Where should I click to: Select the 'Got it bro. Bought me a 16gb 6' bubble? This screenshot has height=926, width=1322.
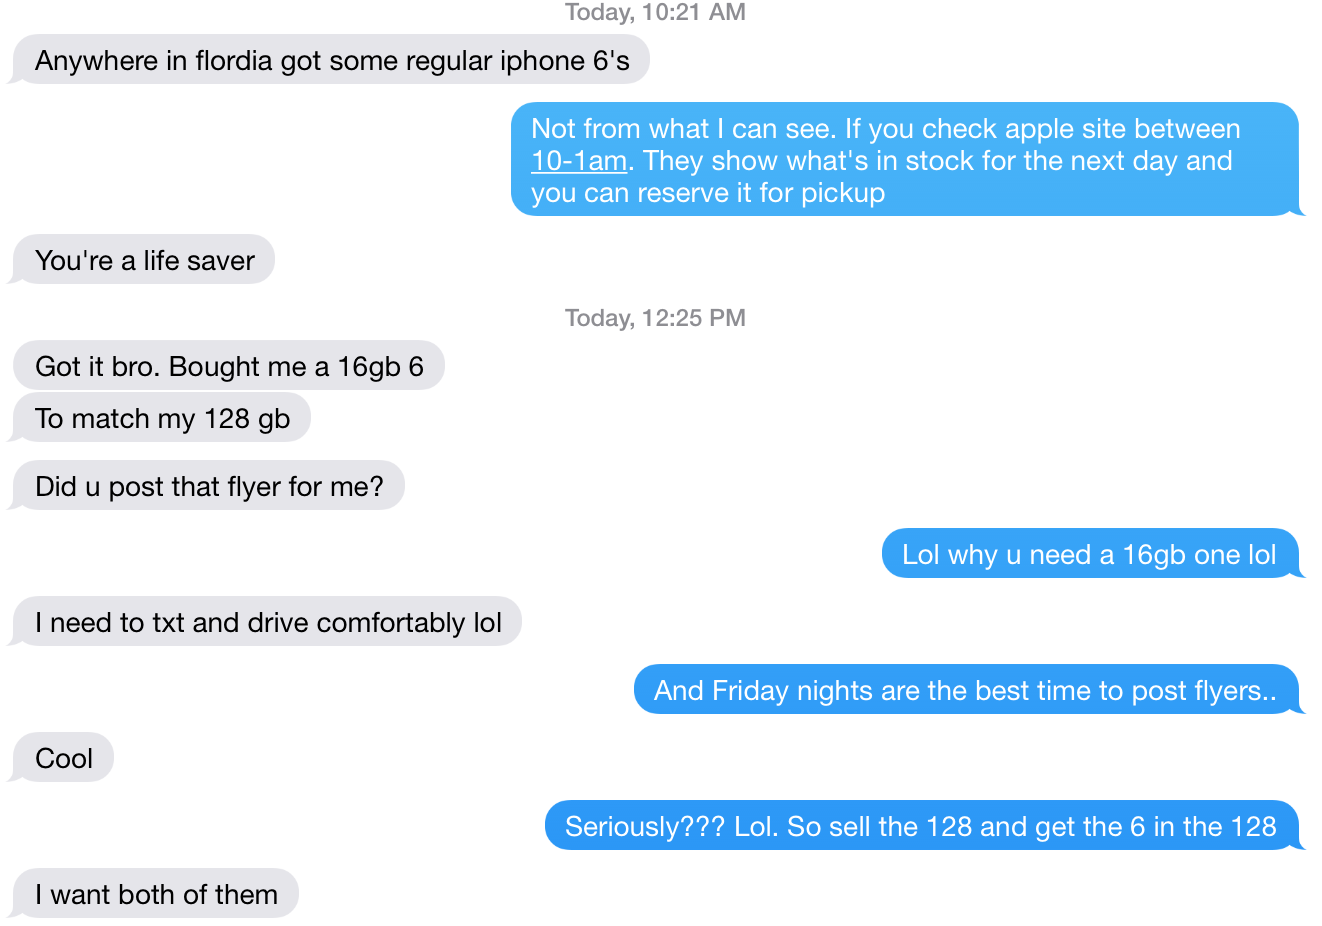pyautogui.click(x=228, y=366)
